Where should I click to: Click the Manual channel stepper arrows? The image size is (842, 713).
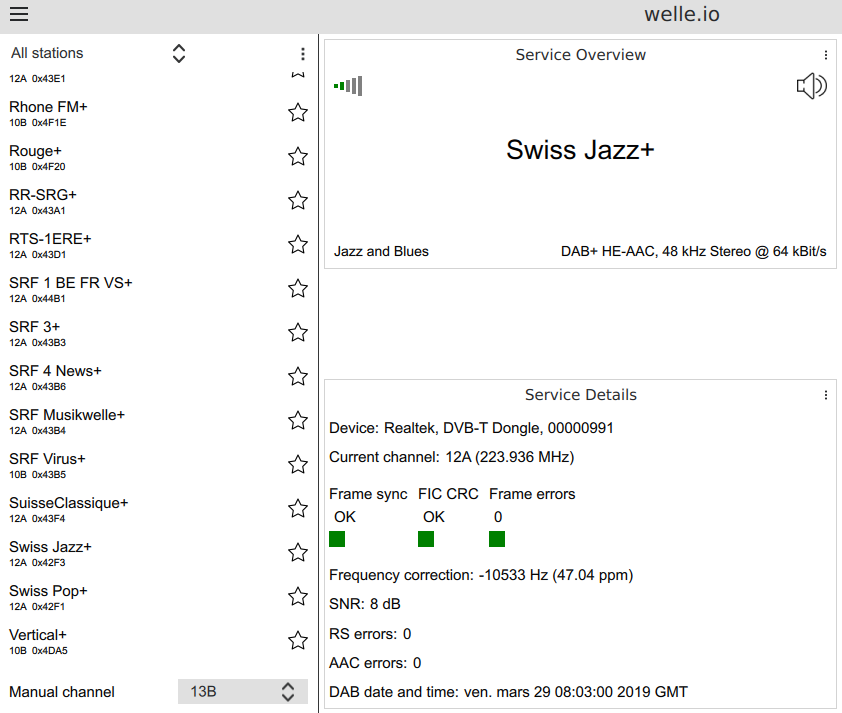(288, 692)
